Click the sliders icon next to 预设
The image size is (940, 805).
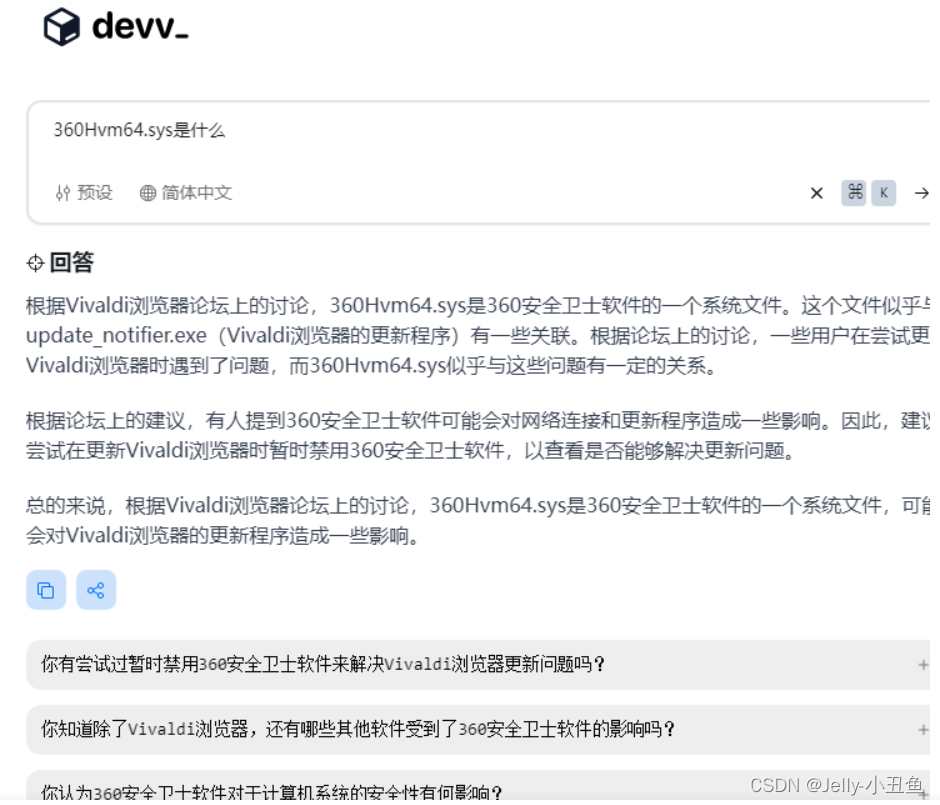(x=63, y=193)
